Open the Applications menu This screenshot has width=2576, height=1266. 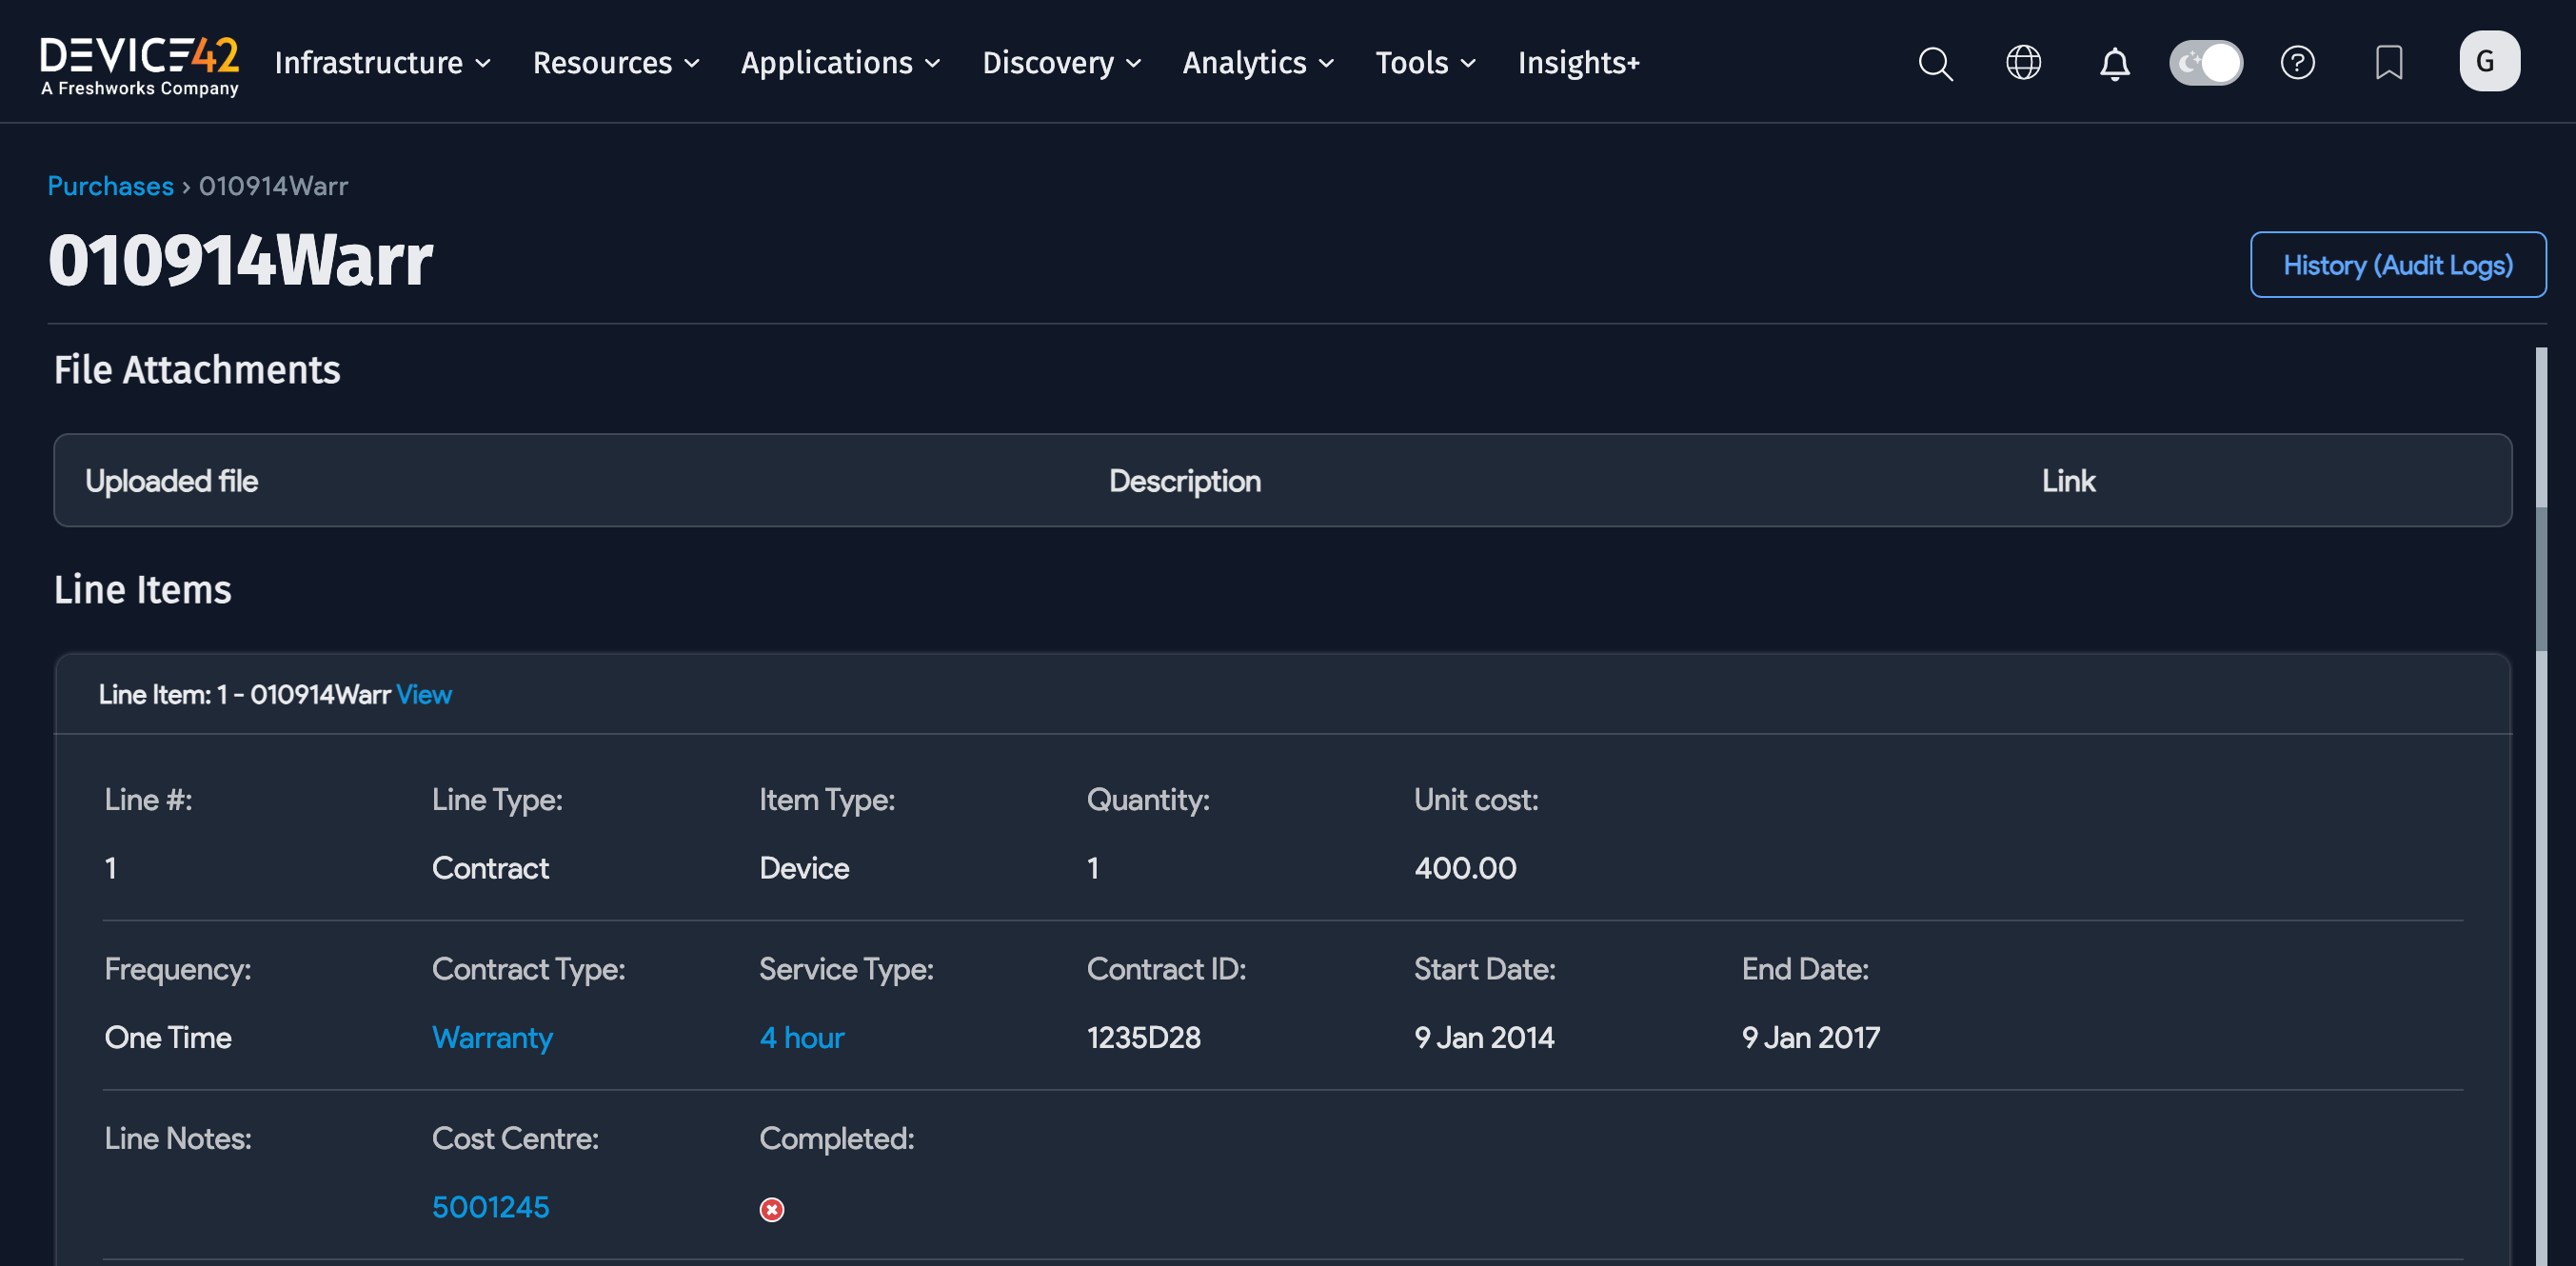click(x=839, y=63)
